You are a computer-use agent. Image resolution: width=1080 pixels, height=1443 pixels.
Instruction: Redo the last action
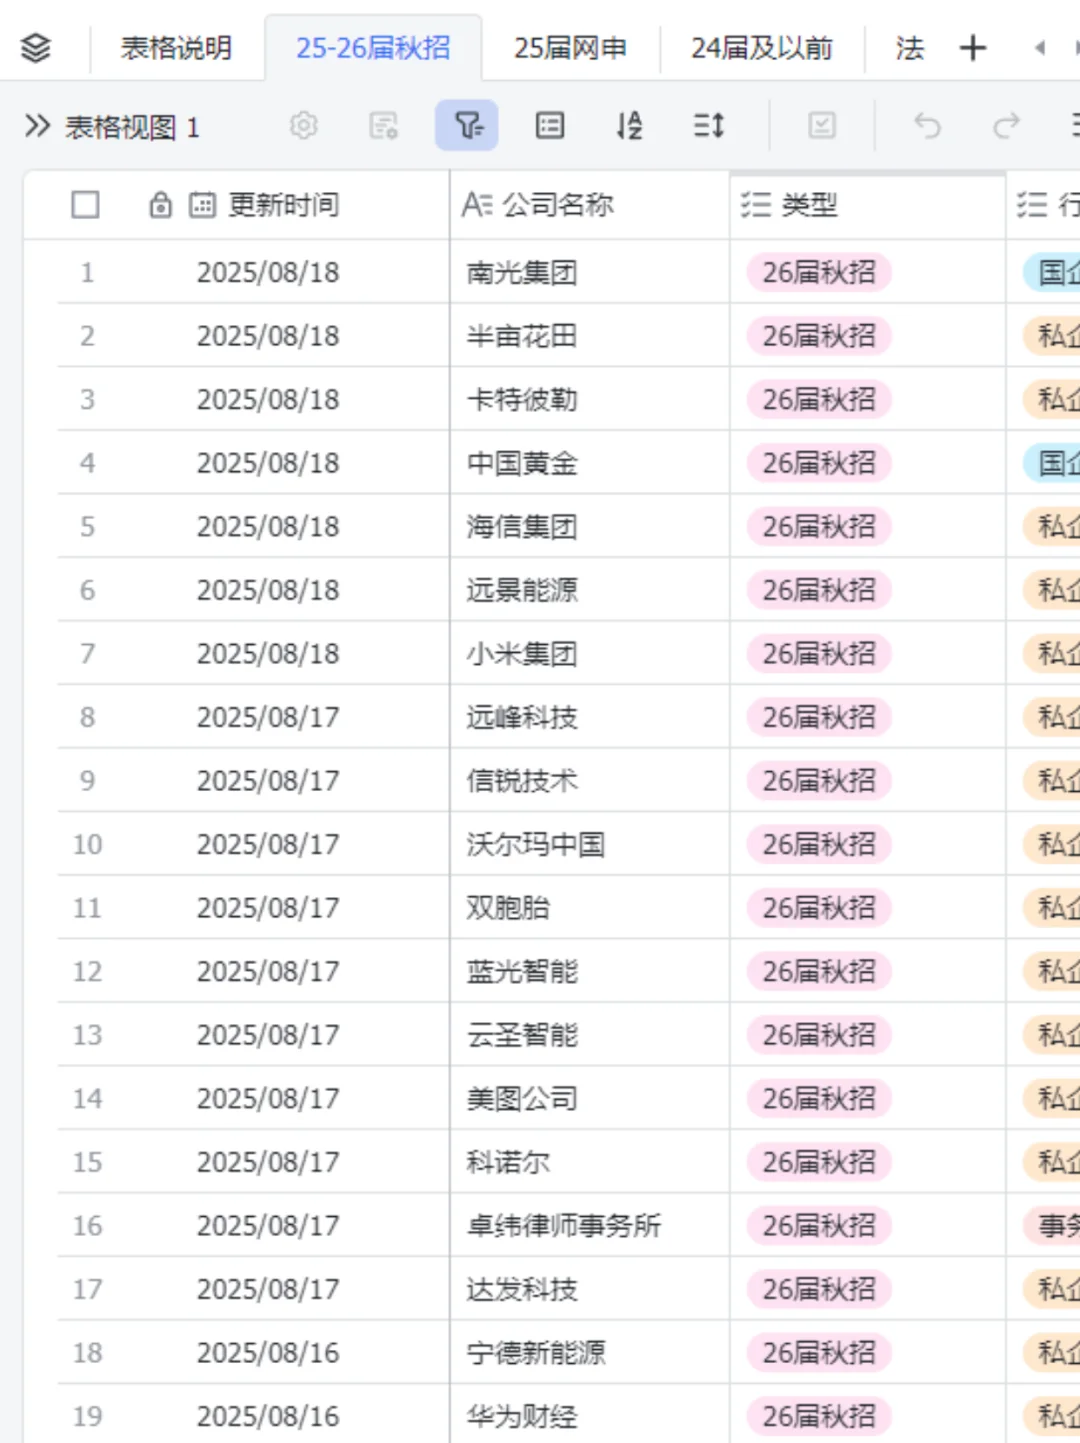pyautogui.click(x=1006, y=126)
